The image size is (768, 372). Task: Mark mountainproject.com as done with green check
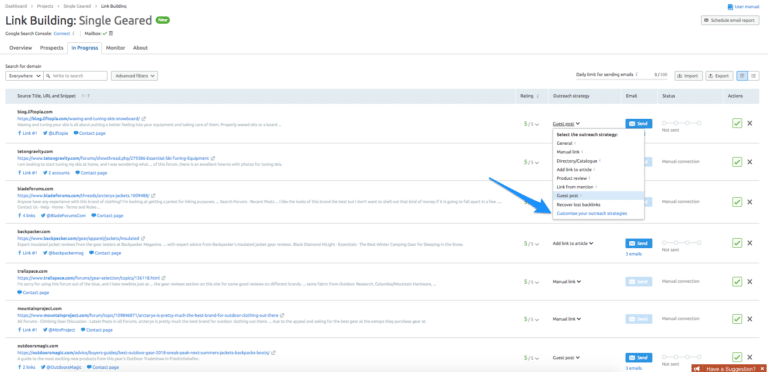tap(737, 319)
